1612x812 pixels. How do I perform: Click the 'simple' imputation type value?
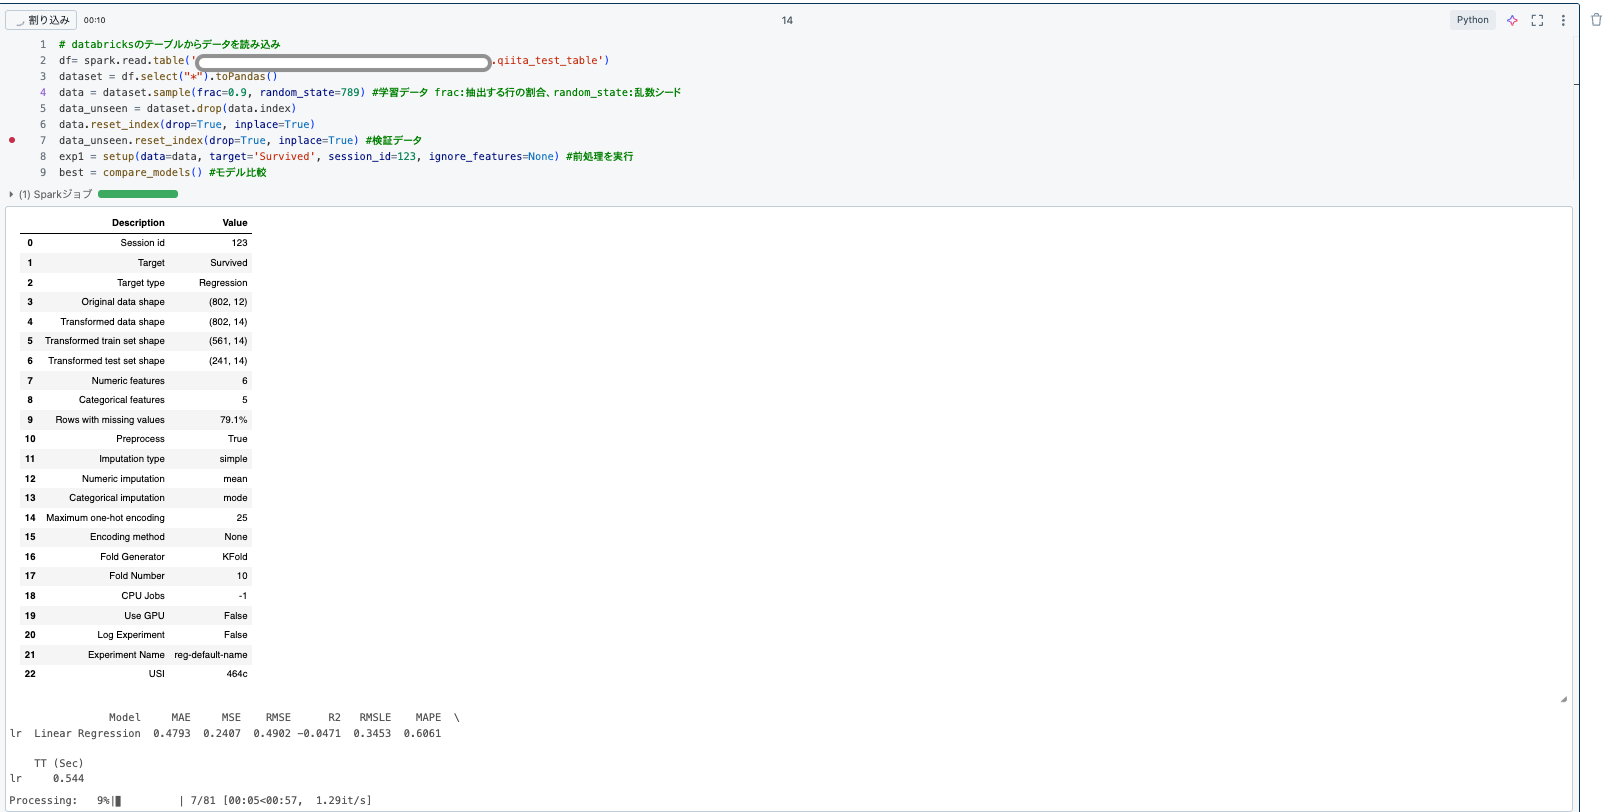(233, 459)
